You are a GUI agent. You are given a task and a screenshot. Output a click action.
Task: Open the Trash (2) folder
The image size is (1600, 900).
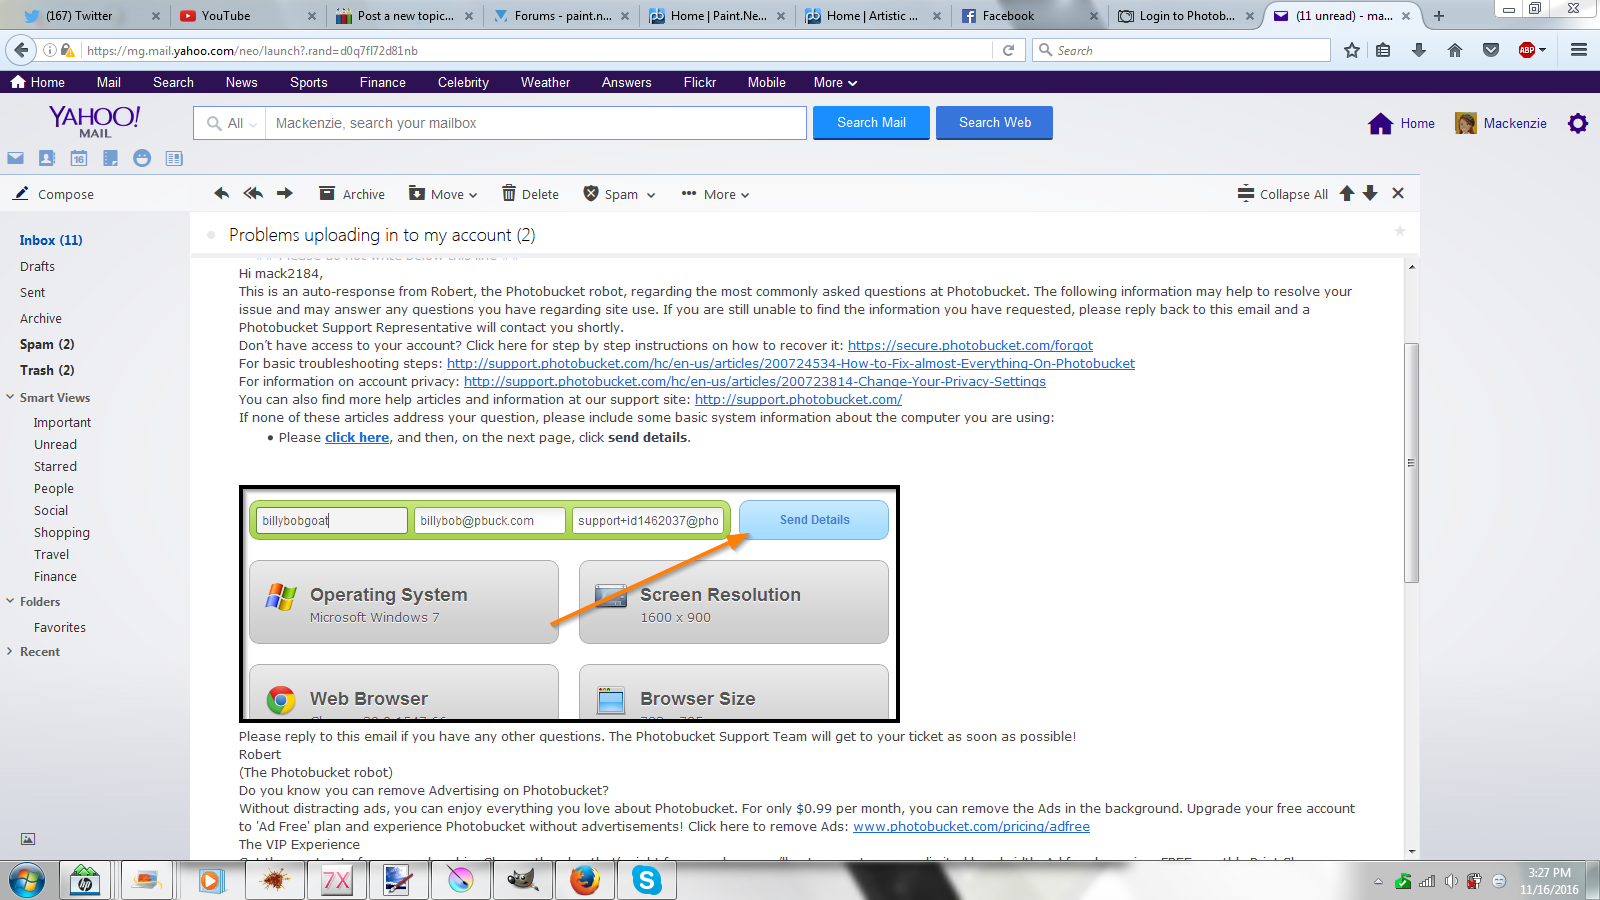click(x=47, y=370)
